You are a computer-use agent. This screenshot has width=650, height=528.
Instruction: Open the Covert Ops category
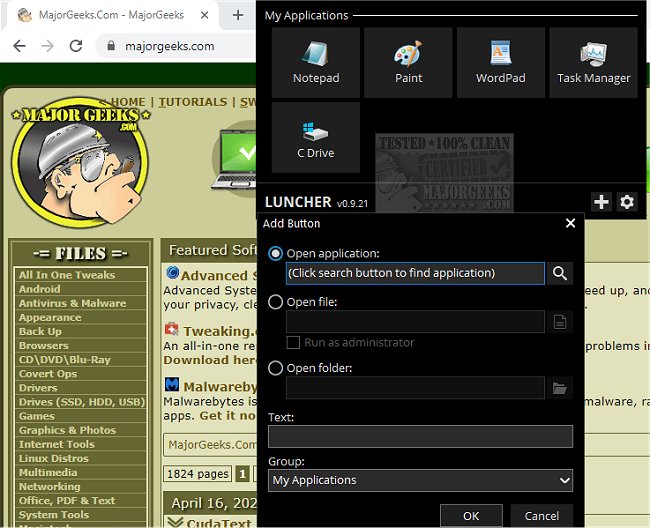(81, 374)
